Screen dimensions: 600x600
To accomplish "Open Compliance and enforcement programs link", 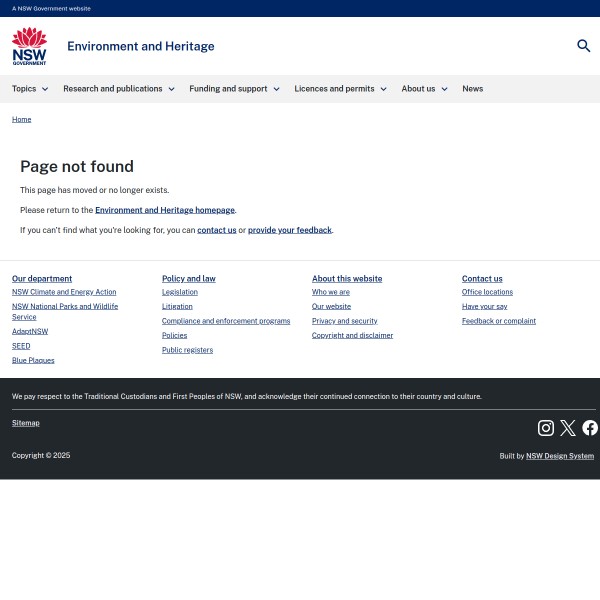I will 226,321.
